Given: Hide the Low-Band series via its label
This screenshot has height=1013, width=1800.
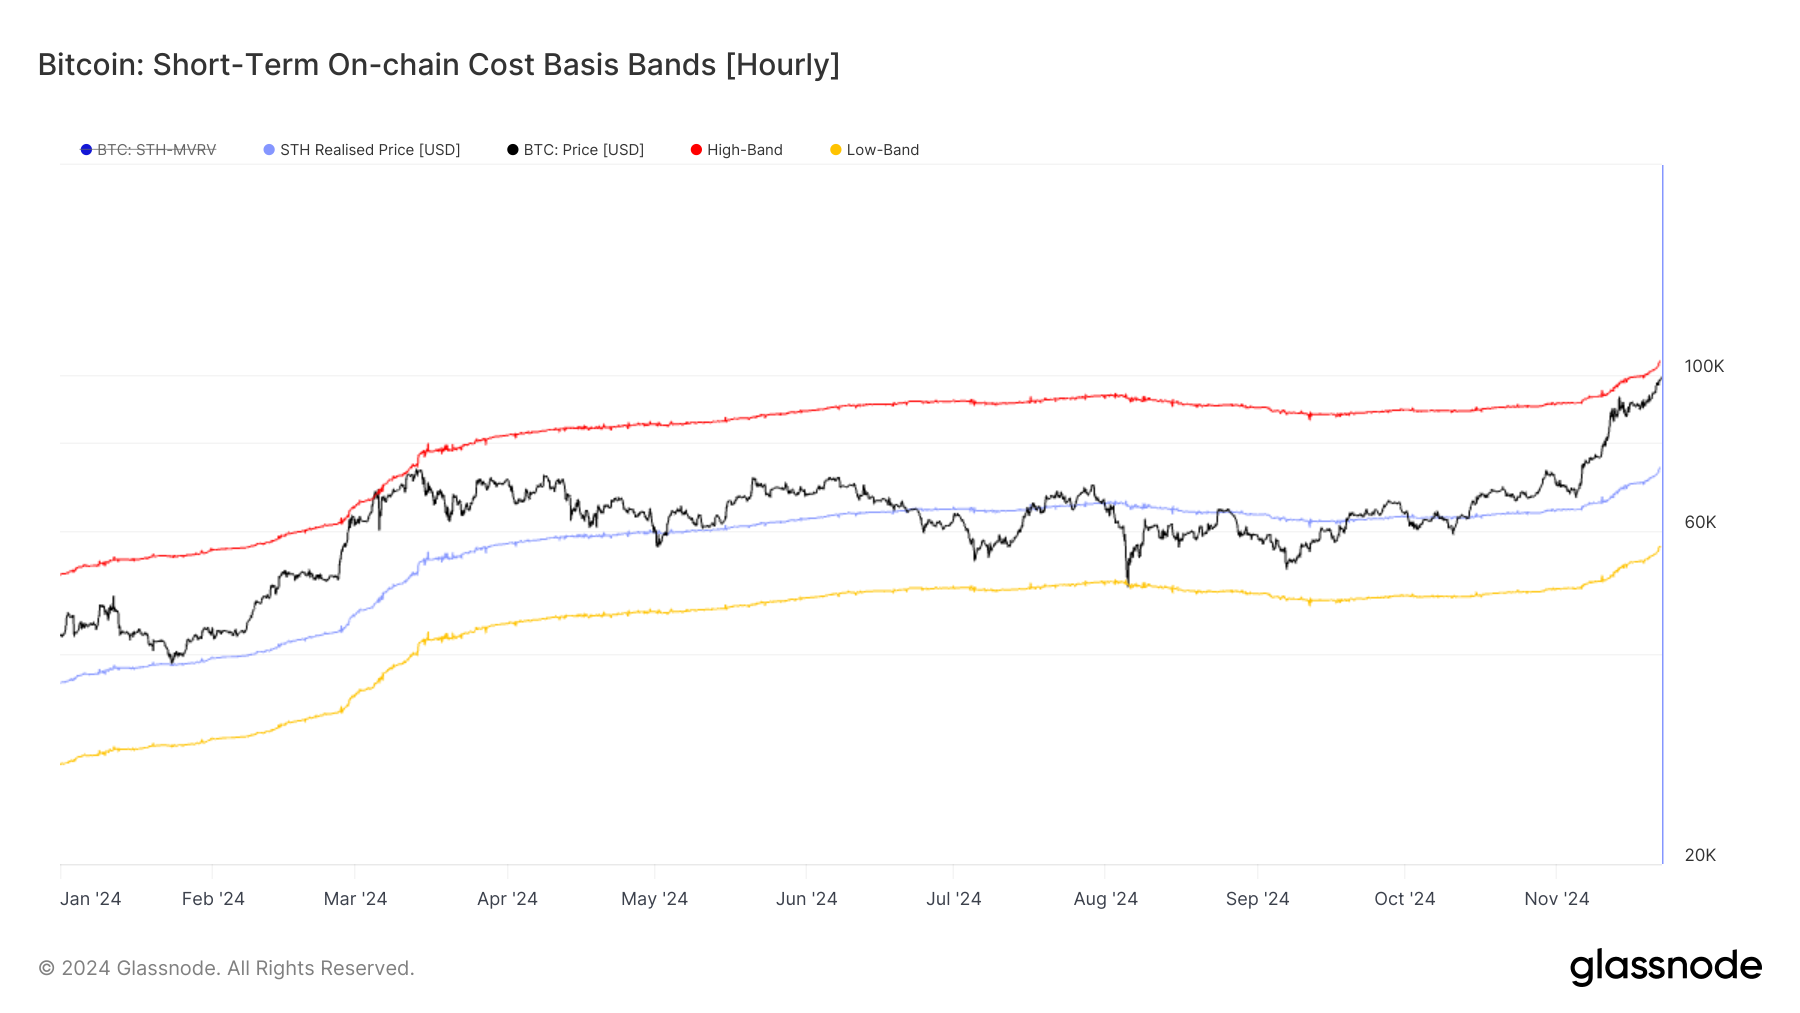Looking at the screenshot, I should coord(883,150).
